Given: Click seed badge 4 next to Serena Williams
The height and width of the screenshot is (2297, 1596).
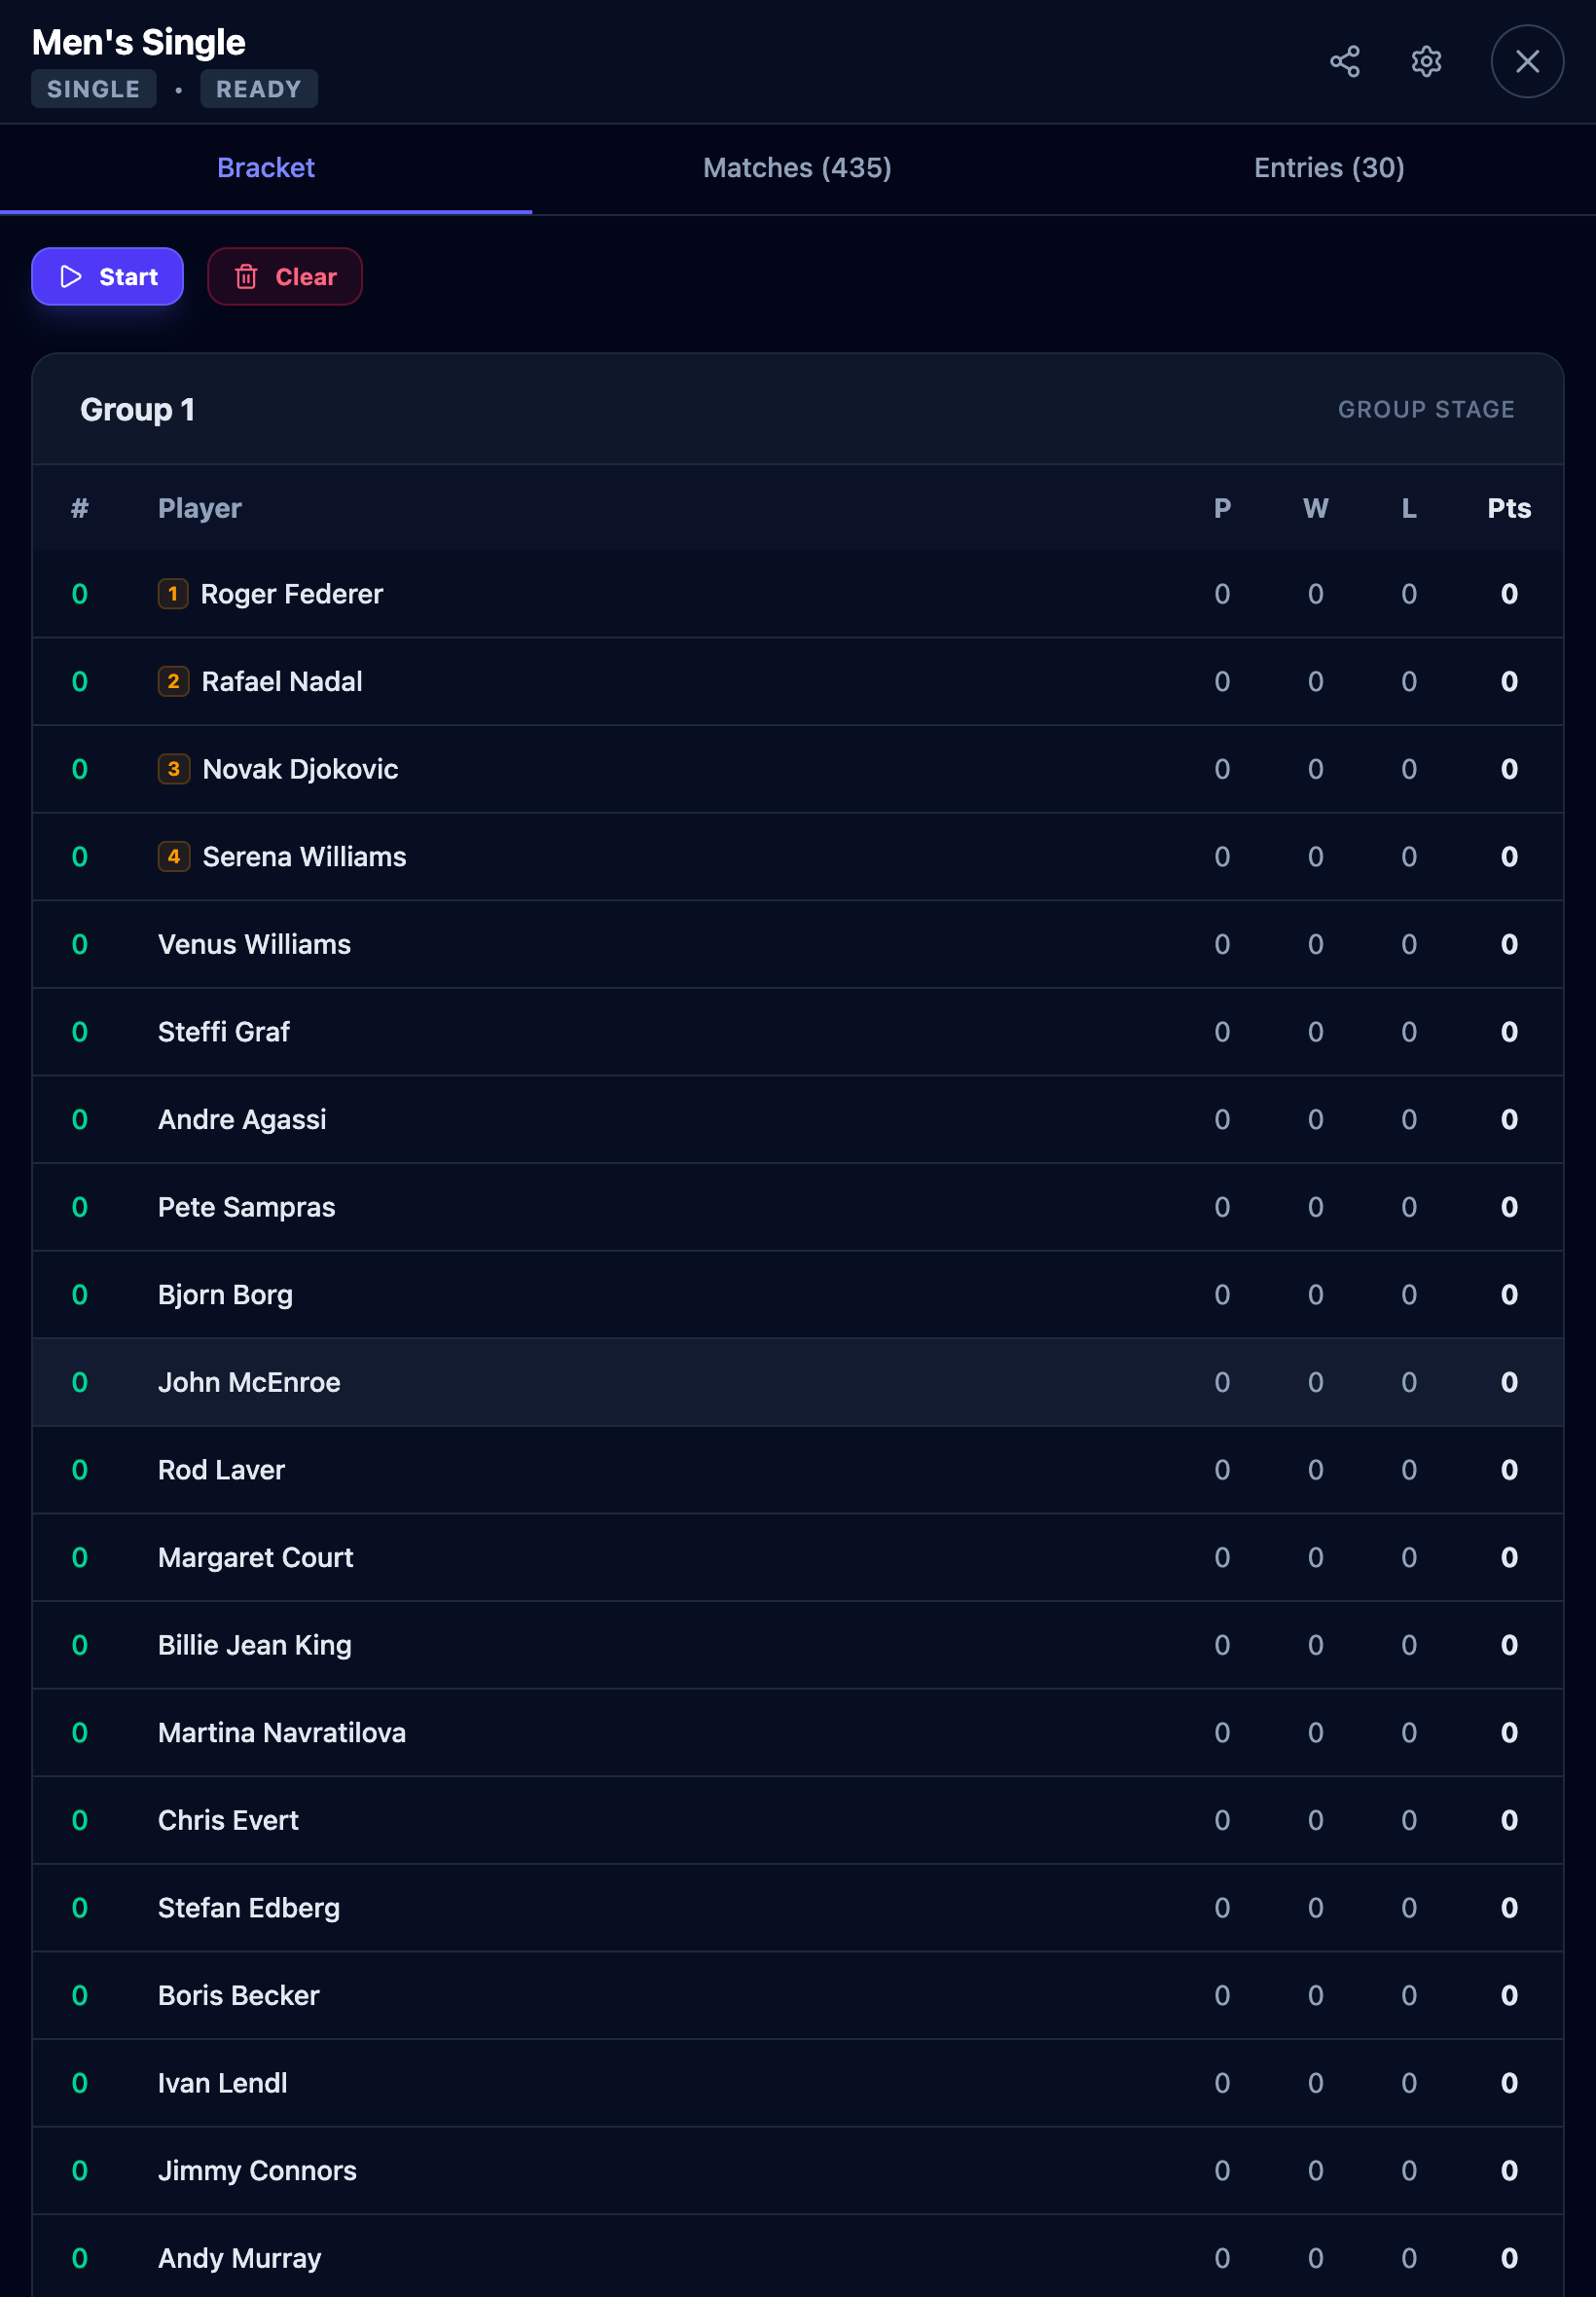Looking at the screenshot, I should pos(173,856).
